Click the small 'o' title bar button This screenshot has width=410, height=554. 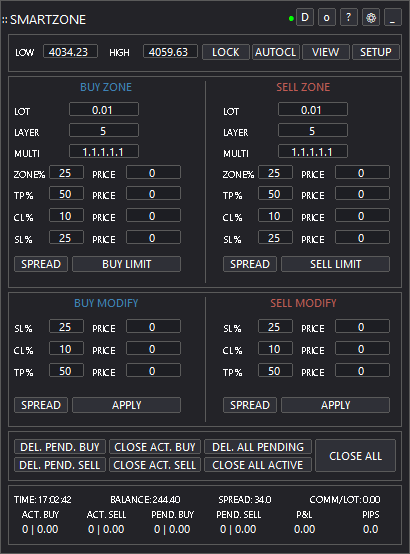click(x=327, y=17)
